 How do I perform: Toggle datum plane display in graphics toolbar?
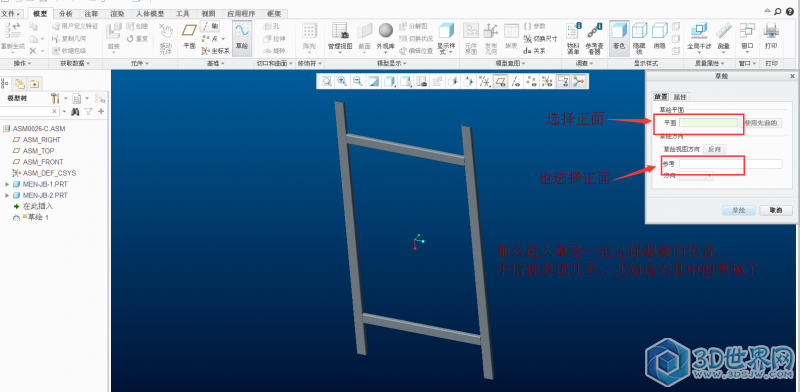point(500,81)
